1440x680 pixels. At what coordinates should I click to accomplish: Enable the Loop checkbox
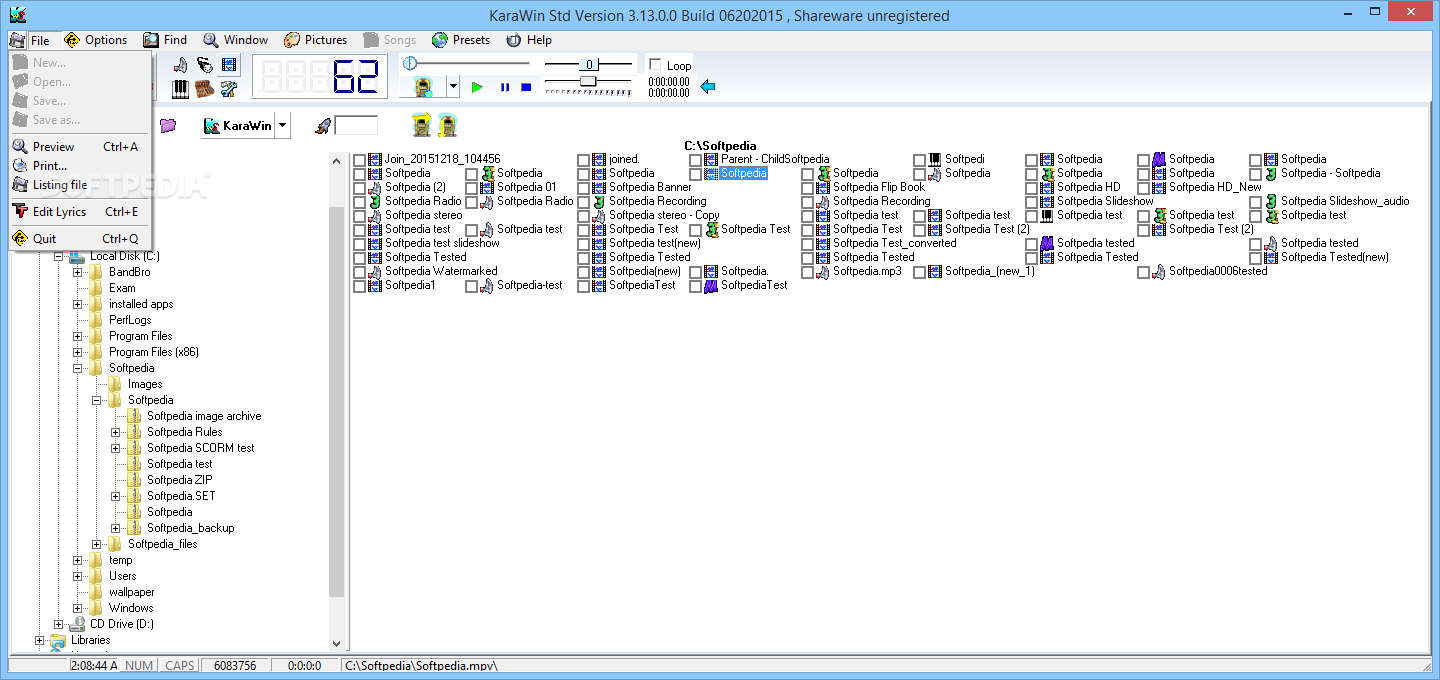655,65
